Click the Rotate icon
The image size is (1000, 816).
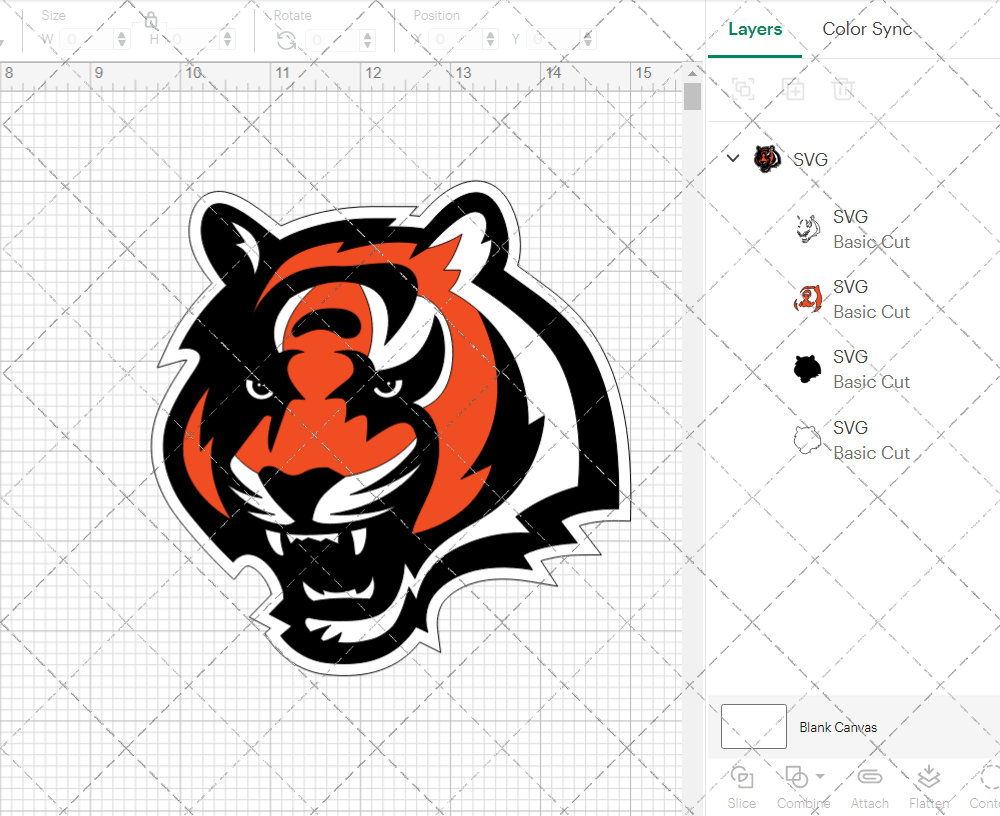(286, 40)
